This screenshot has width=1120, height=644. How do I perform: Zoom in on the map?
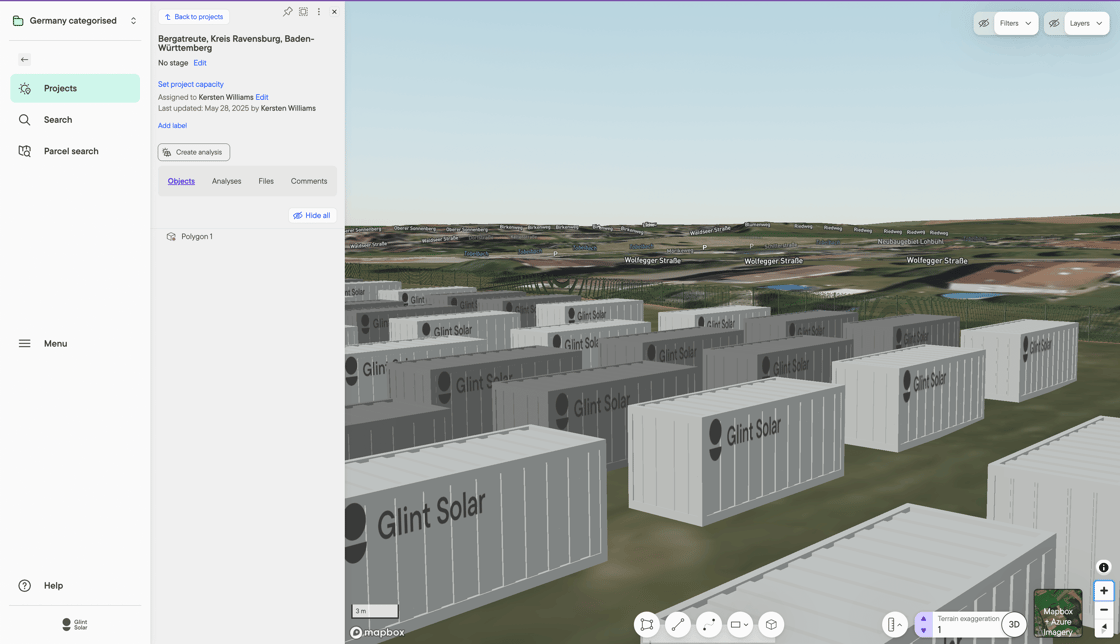point(1104,590)
